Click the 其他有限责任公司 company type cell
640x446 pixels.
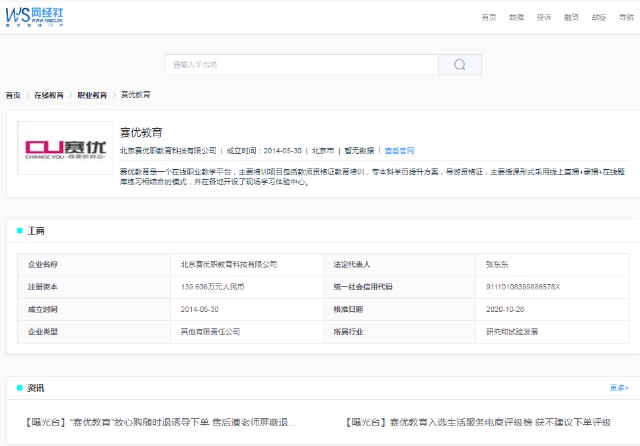pos(247,332)
